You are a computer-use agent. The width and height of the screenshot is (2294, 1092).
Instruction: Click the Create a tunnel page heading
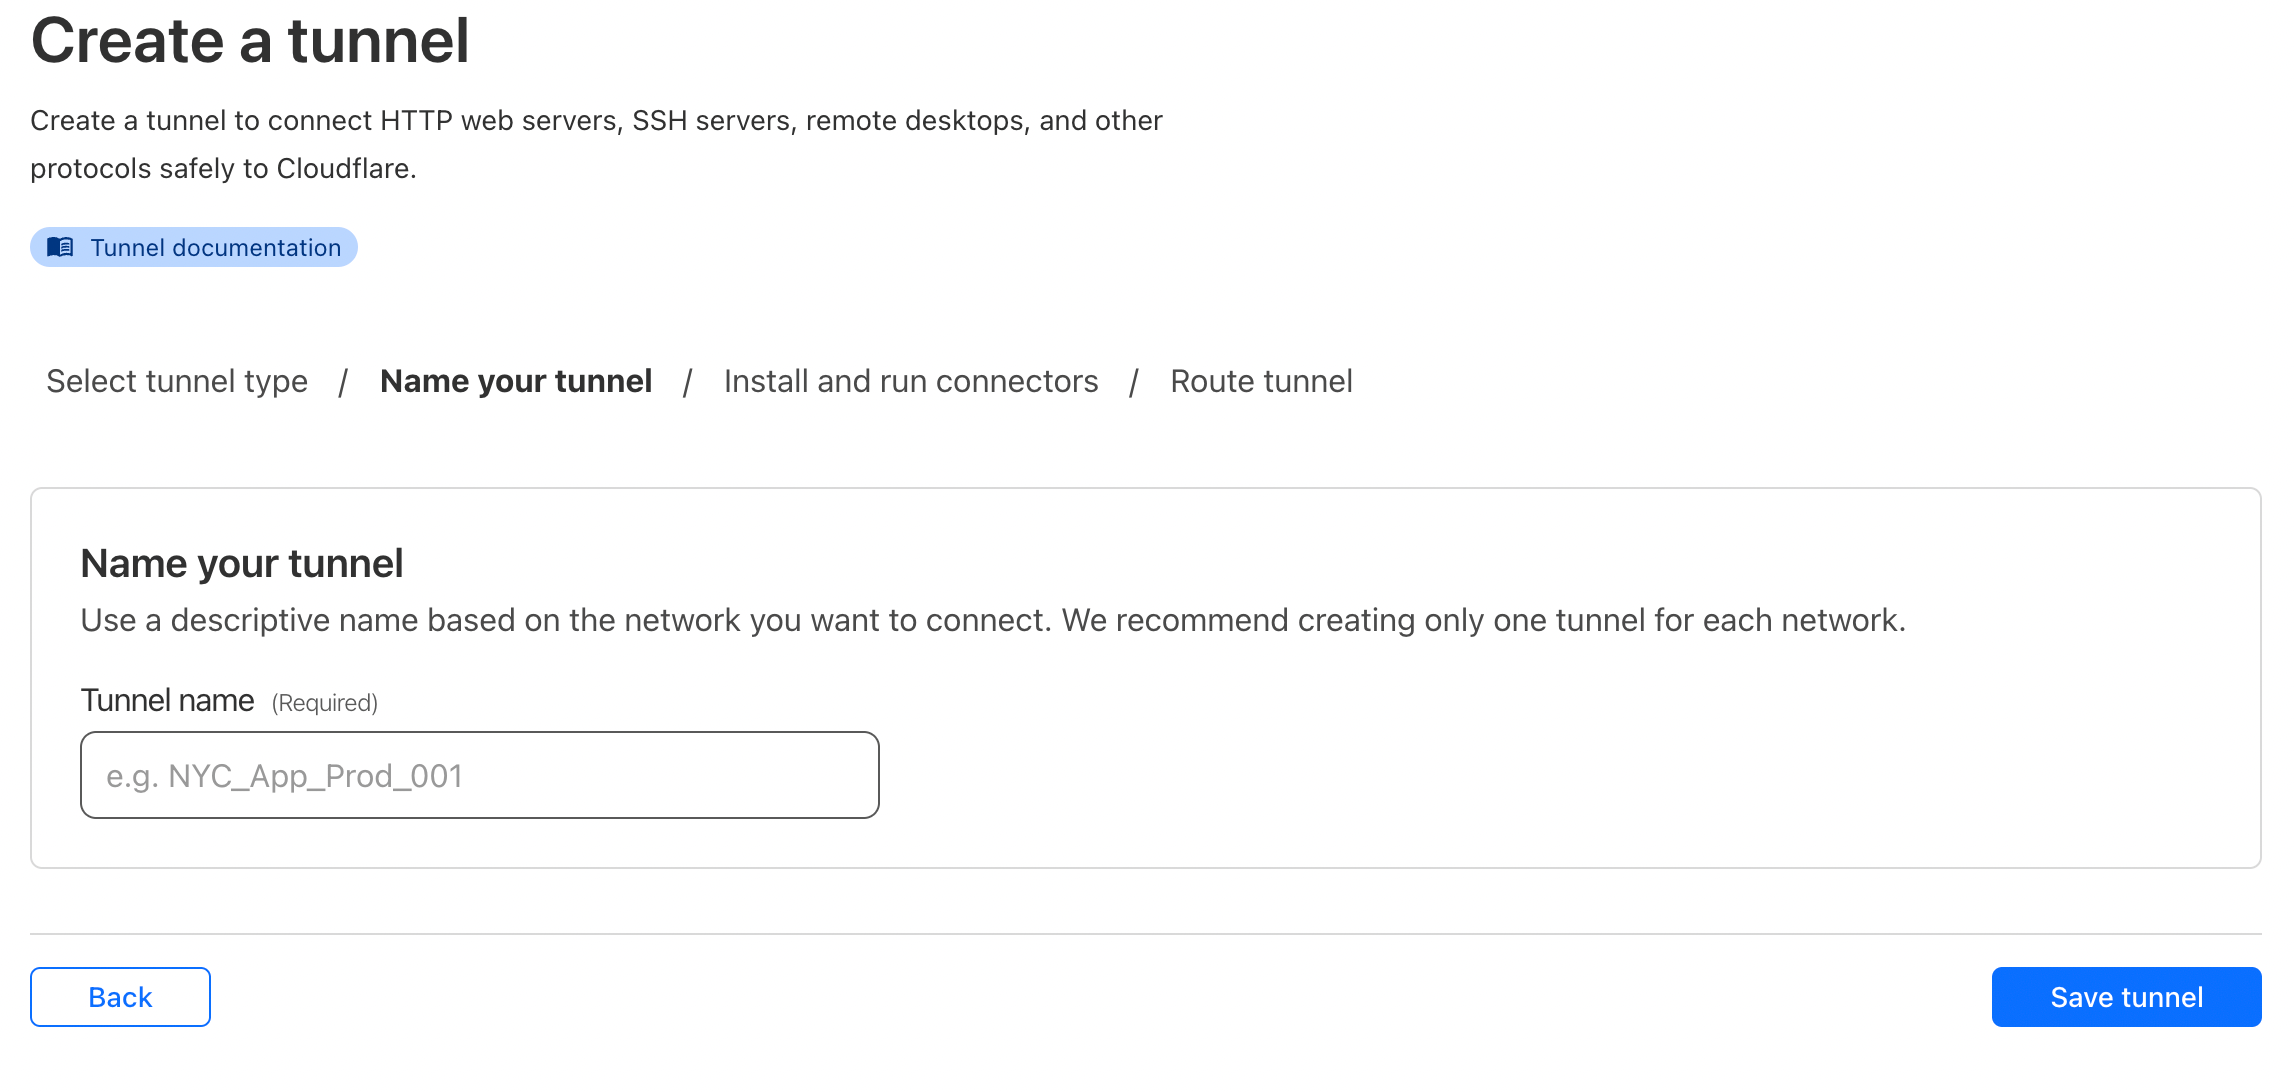click(x=250, y=41)
